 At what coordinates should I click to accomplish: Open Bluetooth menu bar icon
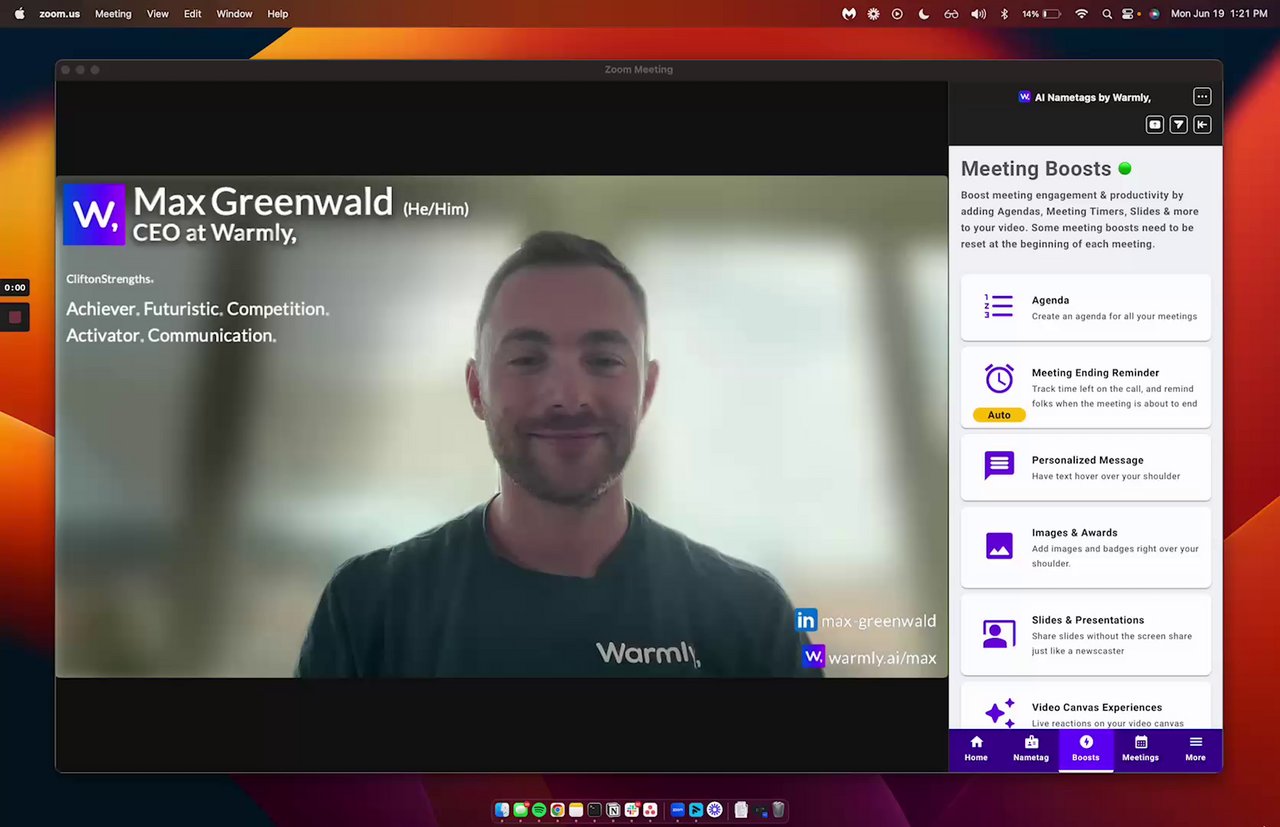(x=1005, y=14)
